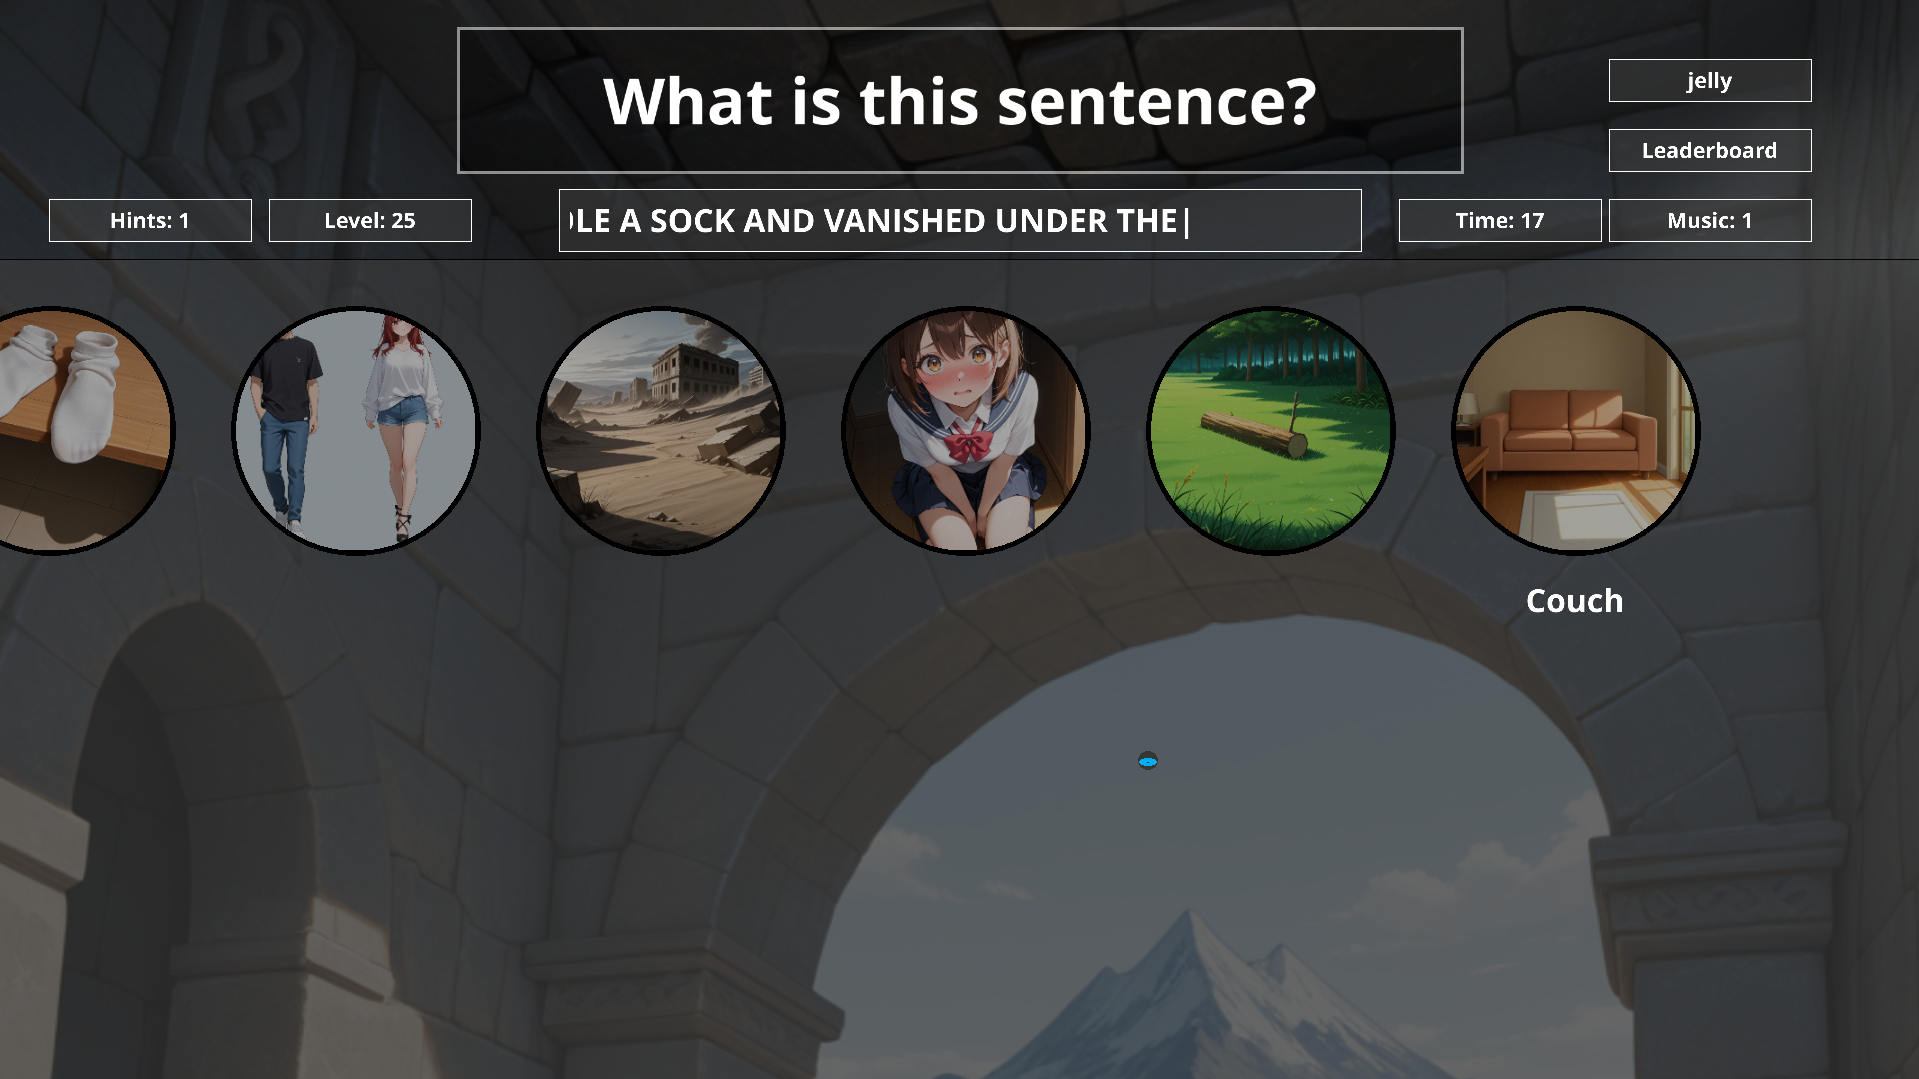The image size is (1919, 1079).
Task: Select the log on grass picture
Action: [1271, 430]
